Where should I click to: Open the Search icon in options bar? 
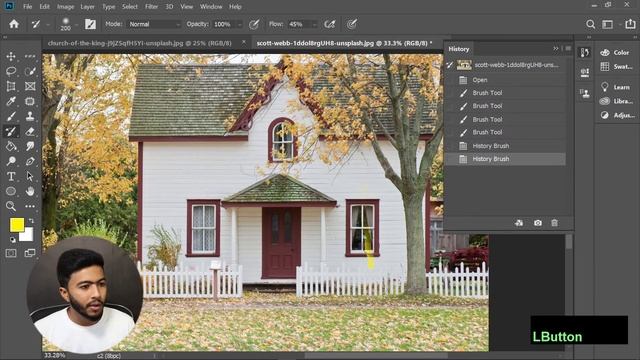(590, 24)
